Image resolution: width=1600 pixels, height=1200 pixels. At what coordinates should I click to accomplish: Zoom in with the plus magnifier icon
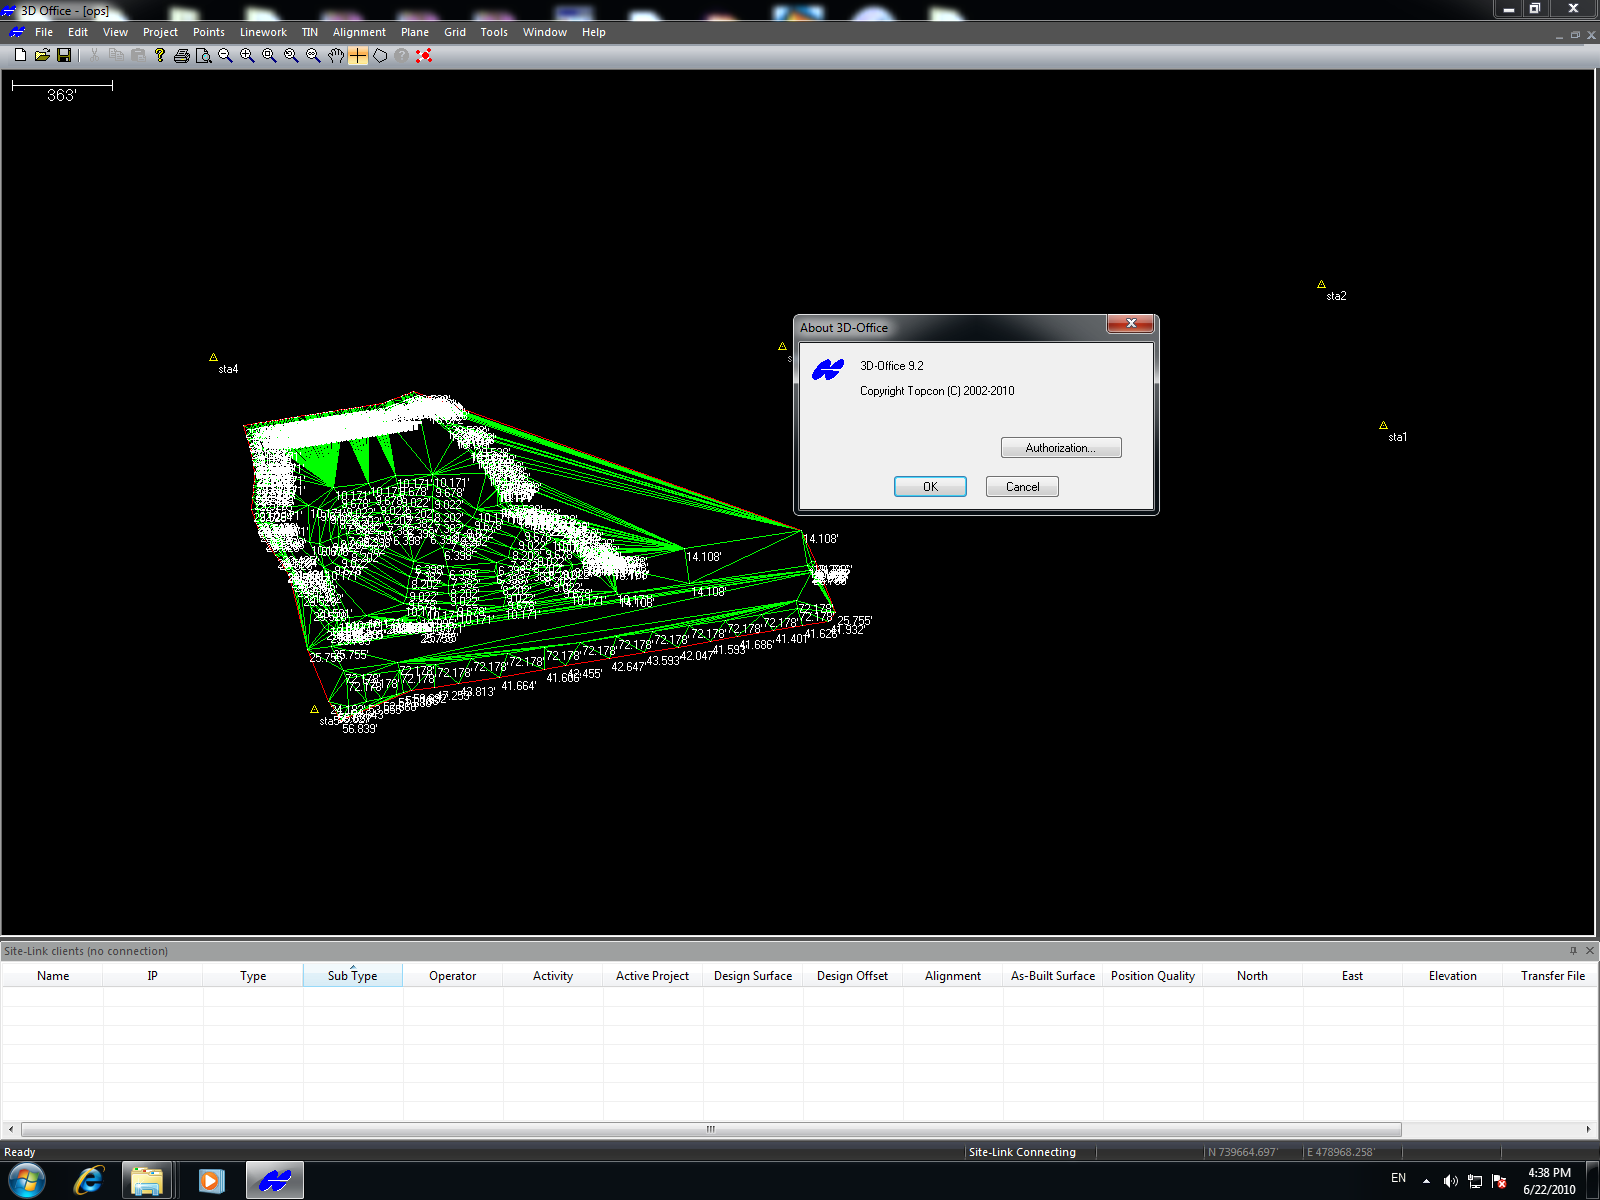pyautogui.click(x=248, y=55)
